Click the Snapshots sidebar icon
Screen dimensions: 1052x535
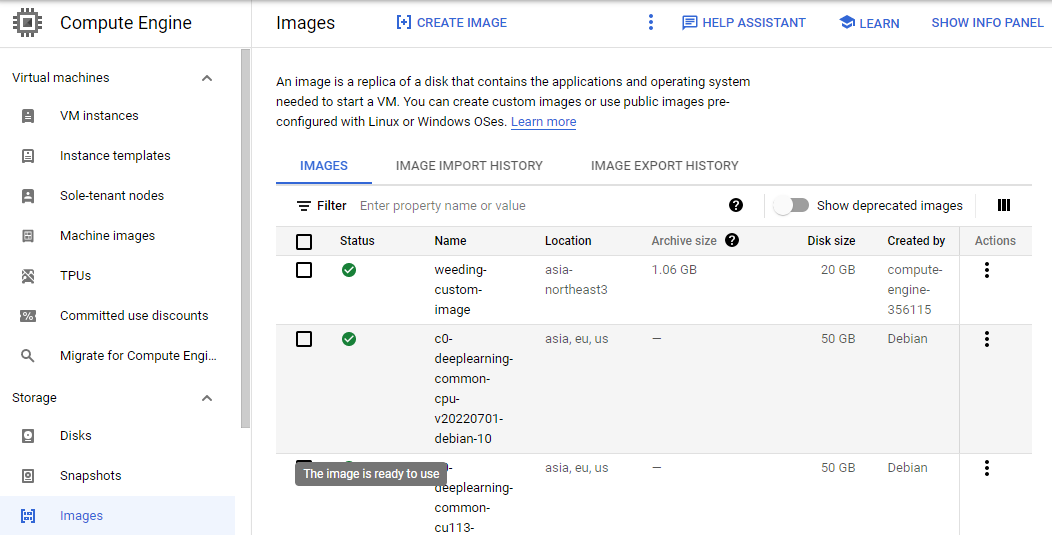pyautogui.click(x=28, y=476)
